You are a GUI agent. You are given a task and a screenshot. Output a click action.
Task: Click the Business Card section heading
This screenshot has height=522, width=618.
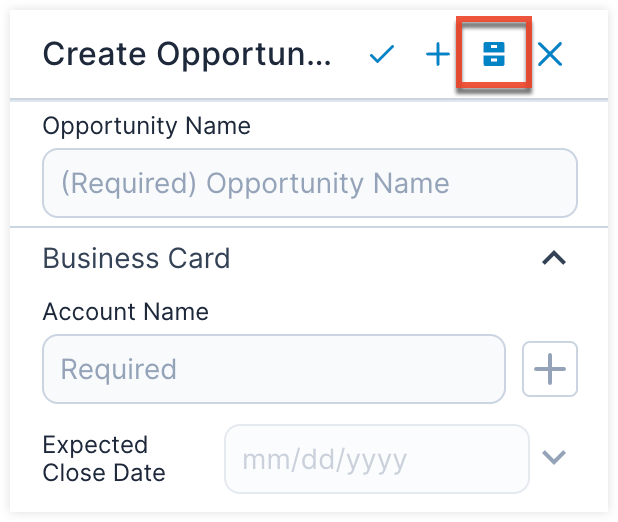click(137, 258)
